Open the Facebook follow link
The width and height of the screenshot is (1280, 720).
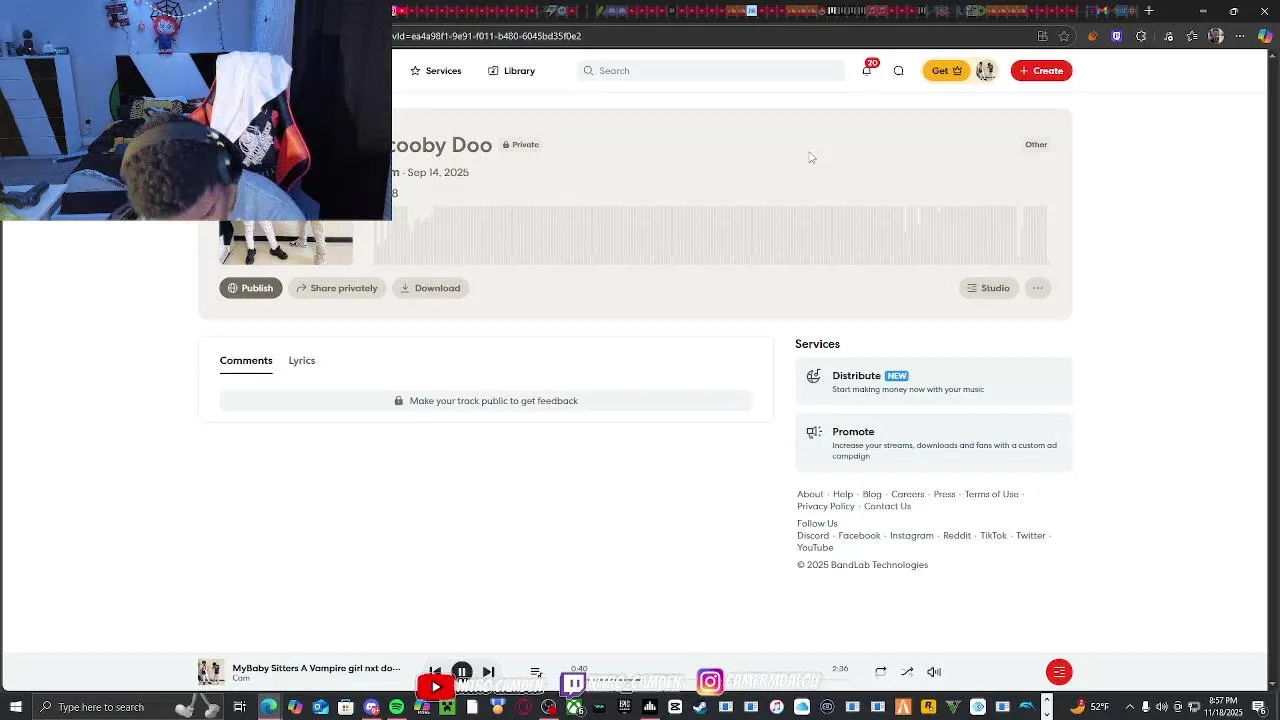[x=859, y=536]
